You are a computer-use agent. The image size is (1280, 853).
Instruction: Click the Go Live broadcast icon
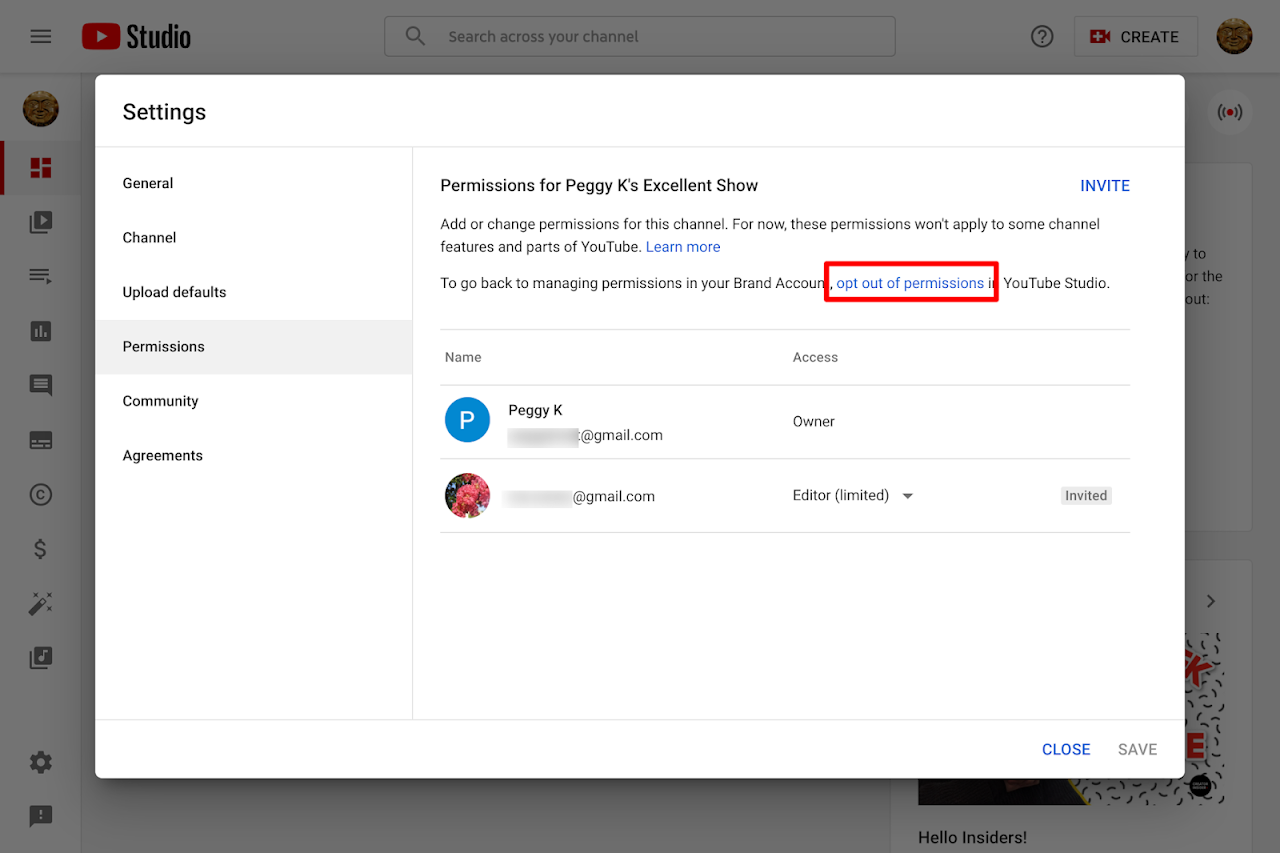pyautogui.click(x=1229, y=112)
